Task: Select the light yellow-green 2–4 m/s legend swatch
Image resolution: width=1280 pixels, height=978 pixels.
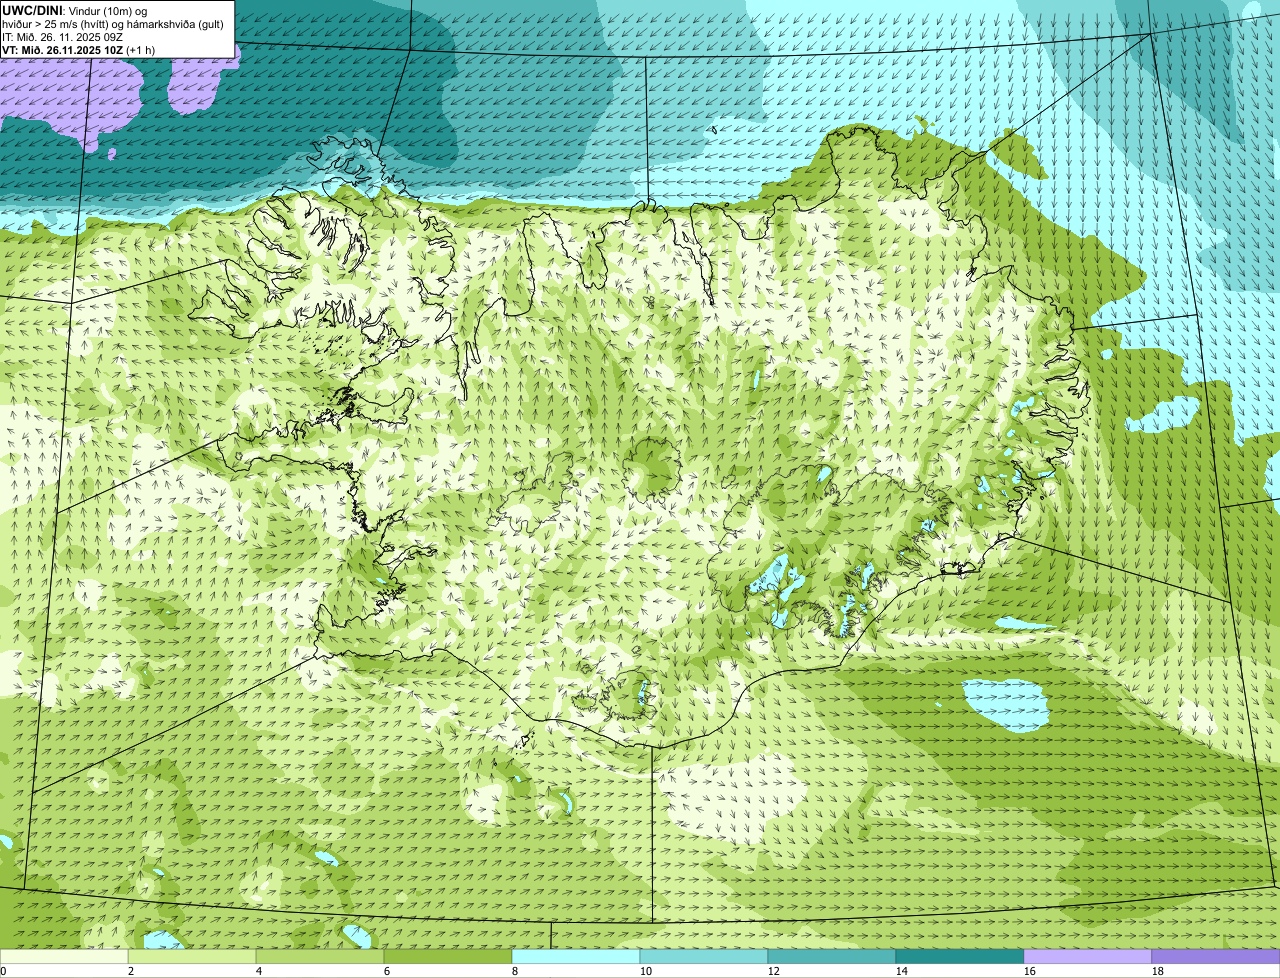Action: pyautogui.click(x=192, y=957)
